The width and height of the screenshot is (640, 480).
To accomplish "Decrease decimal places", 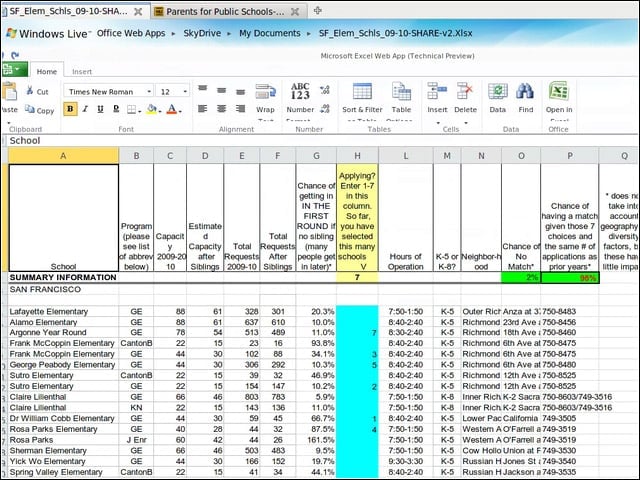I will (x=325, y=109).
